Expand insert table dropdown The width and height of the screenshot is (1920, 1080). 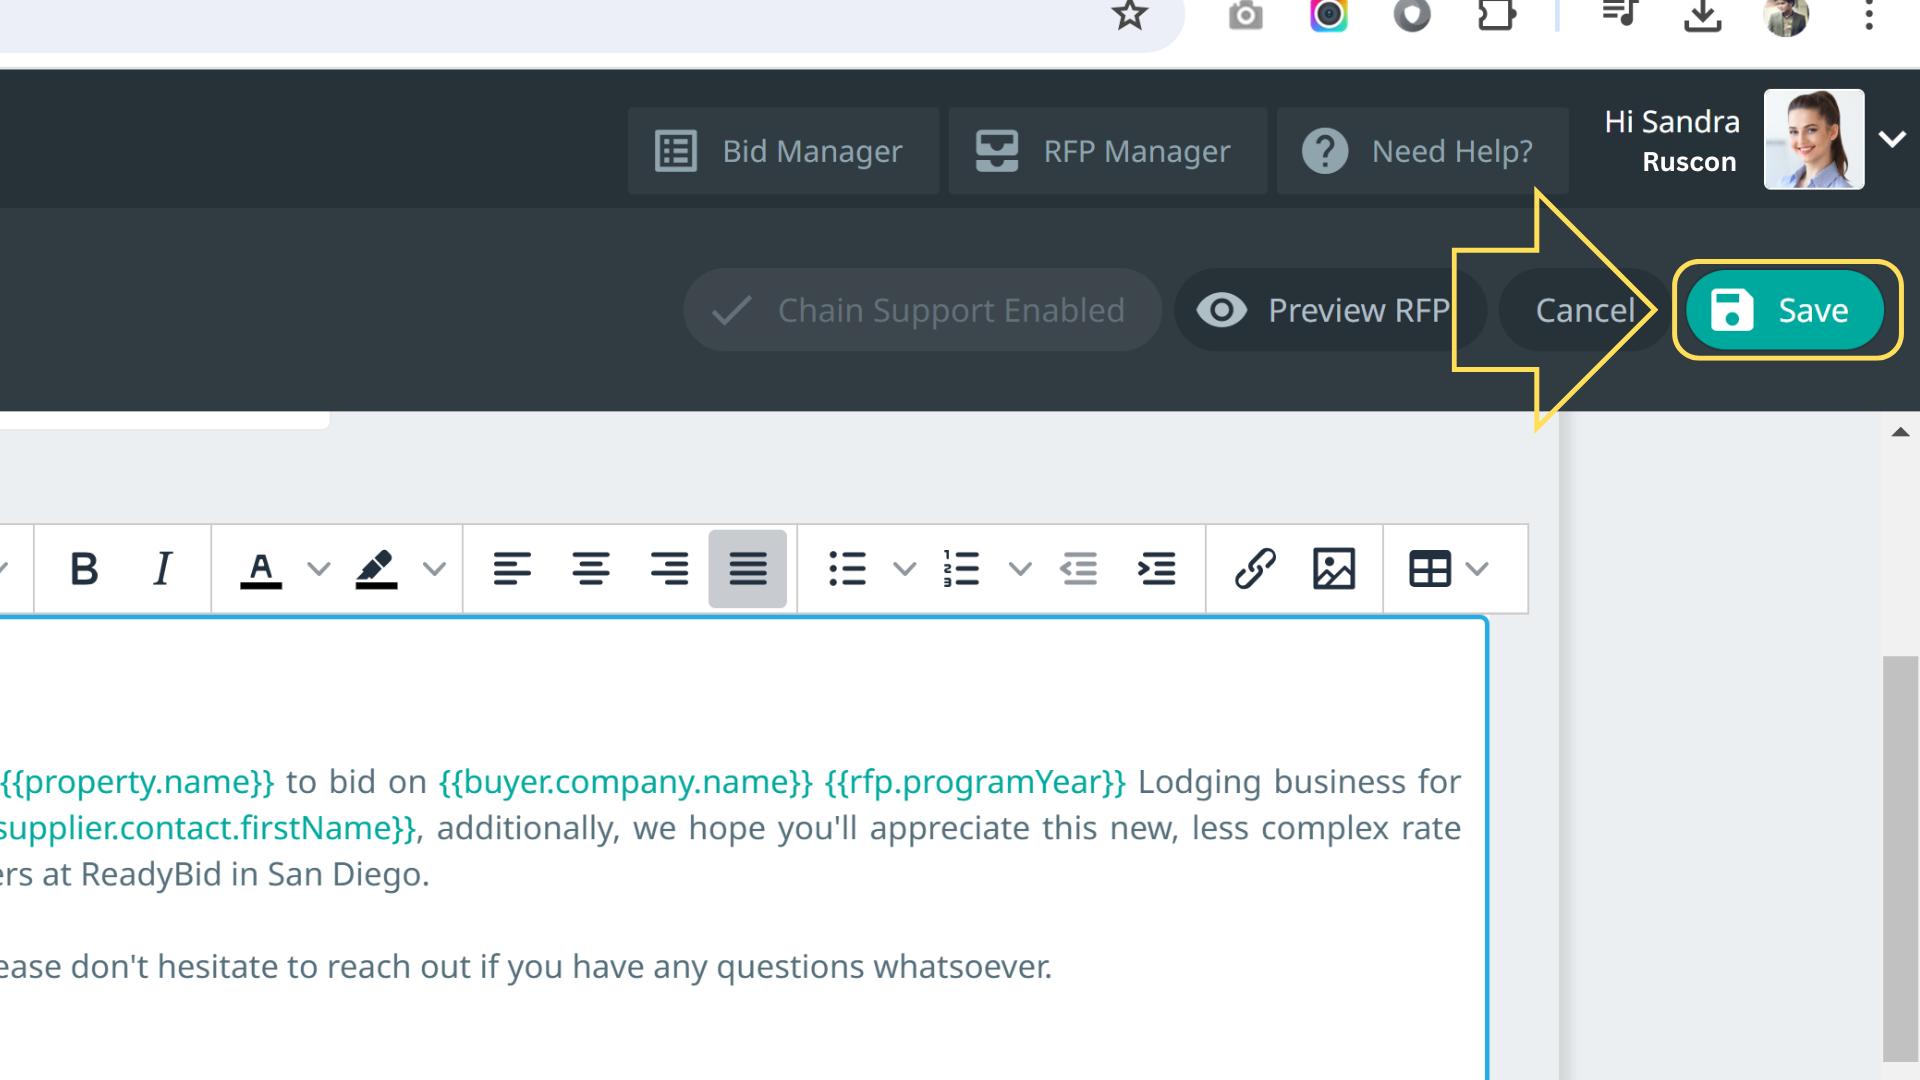click(1477, 569)
